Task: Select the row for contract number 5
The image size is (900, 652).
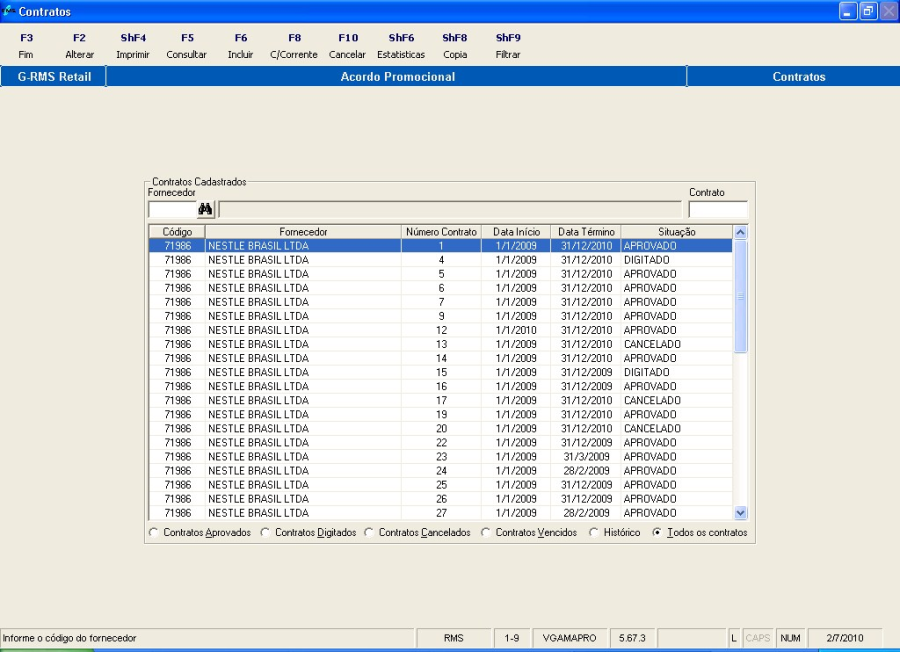Action: click(441, 274)
